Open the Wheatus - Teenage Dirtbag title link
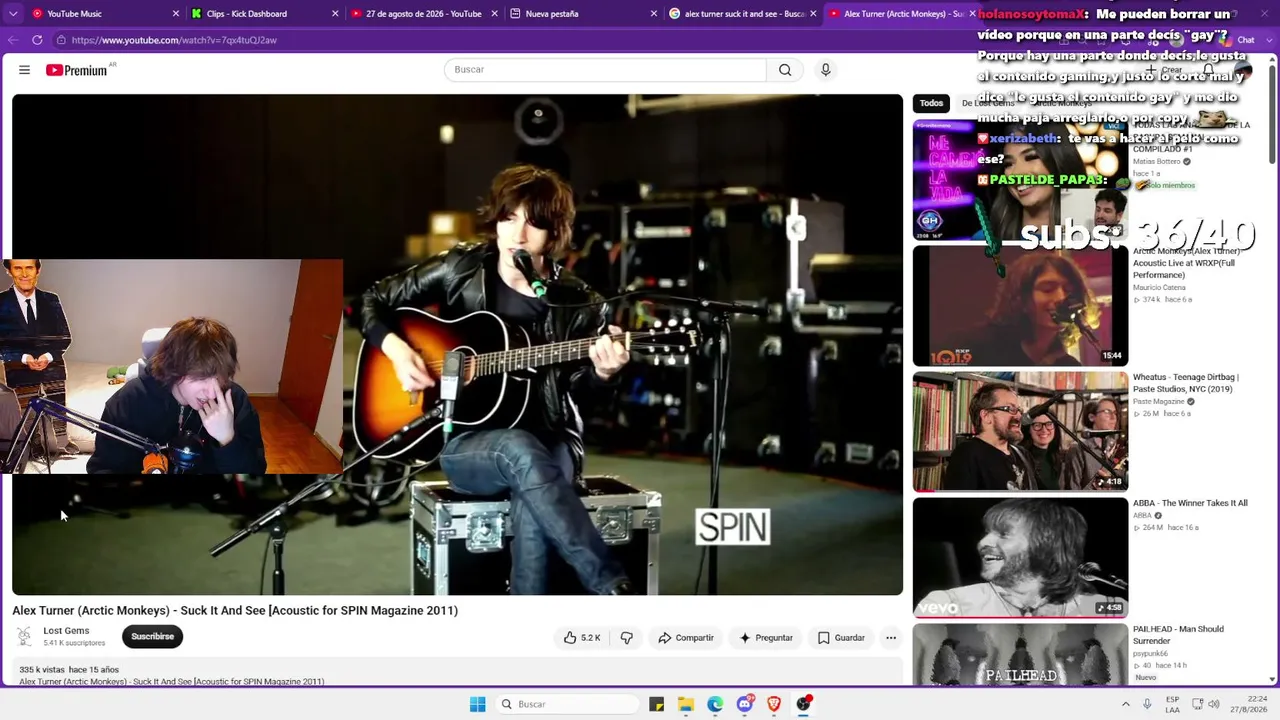 pos(1185,383)
